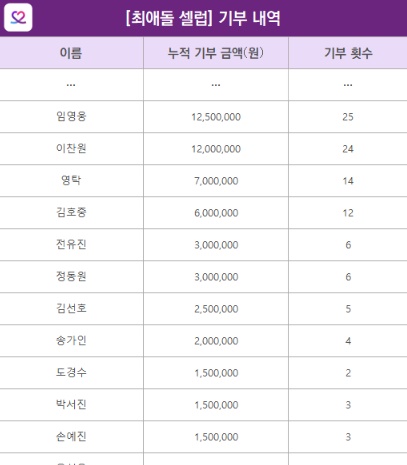Select the 1,500,000 amount in 박서진's row
The image size is (407, 465).
click(x=216, y=405)
